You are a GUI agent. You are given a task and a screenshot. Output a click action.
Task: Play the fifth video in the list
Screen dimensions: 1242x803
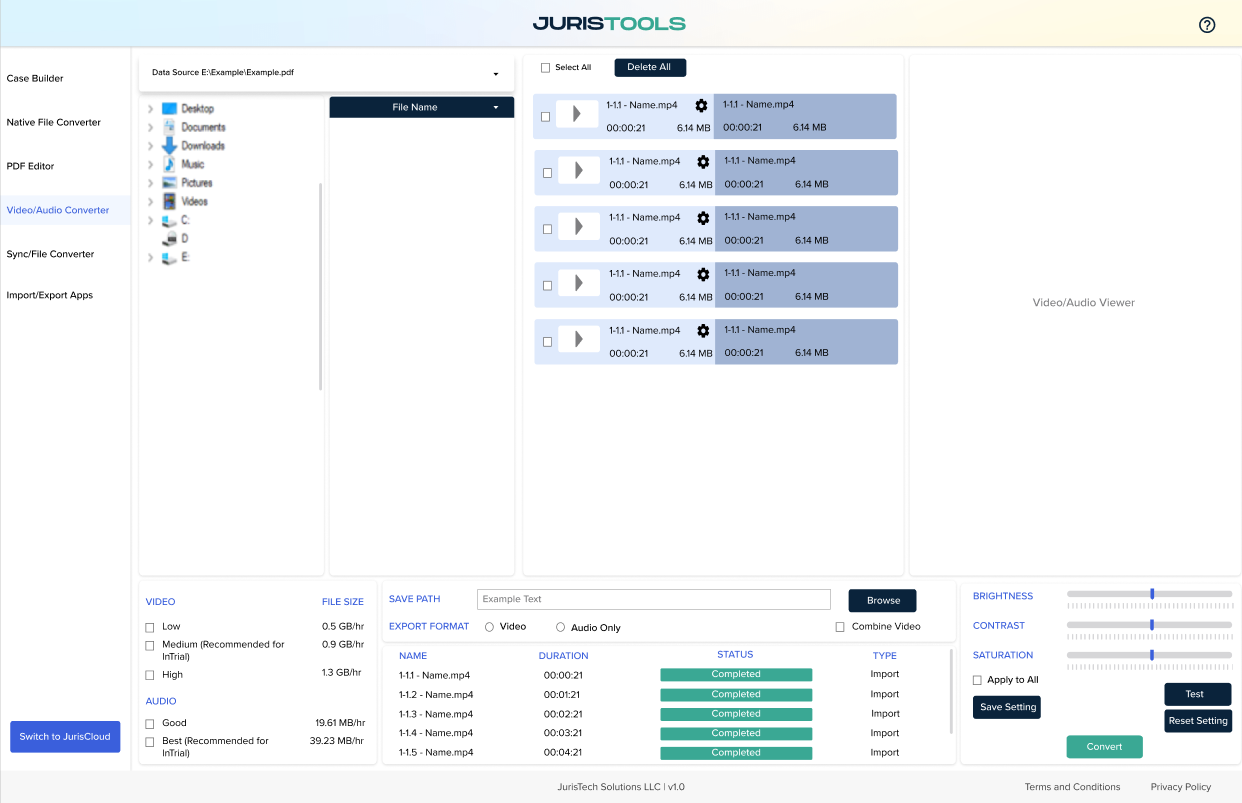pyautogui.click(x=578, y=340)
